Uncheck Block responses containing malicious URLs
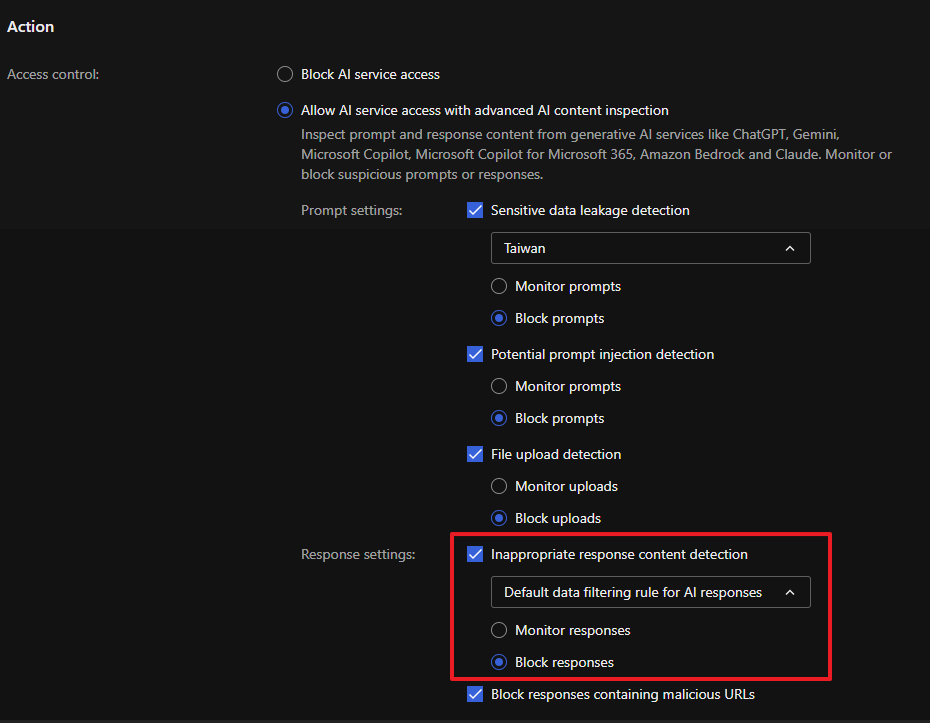This screenshot has width=930, height=723. pyautogui.click(x=475, y=694)
